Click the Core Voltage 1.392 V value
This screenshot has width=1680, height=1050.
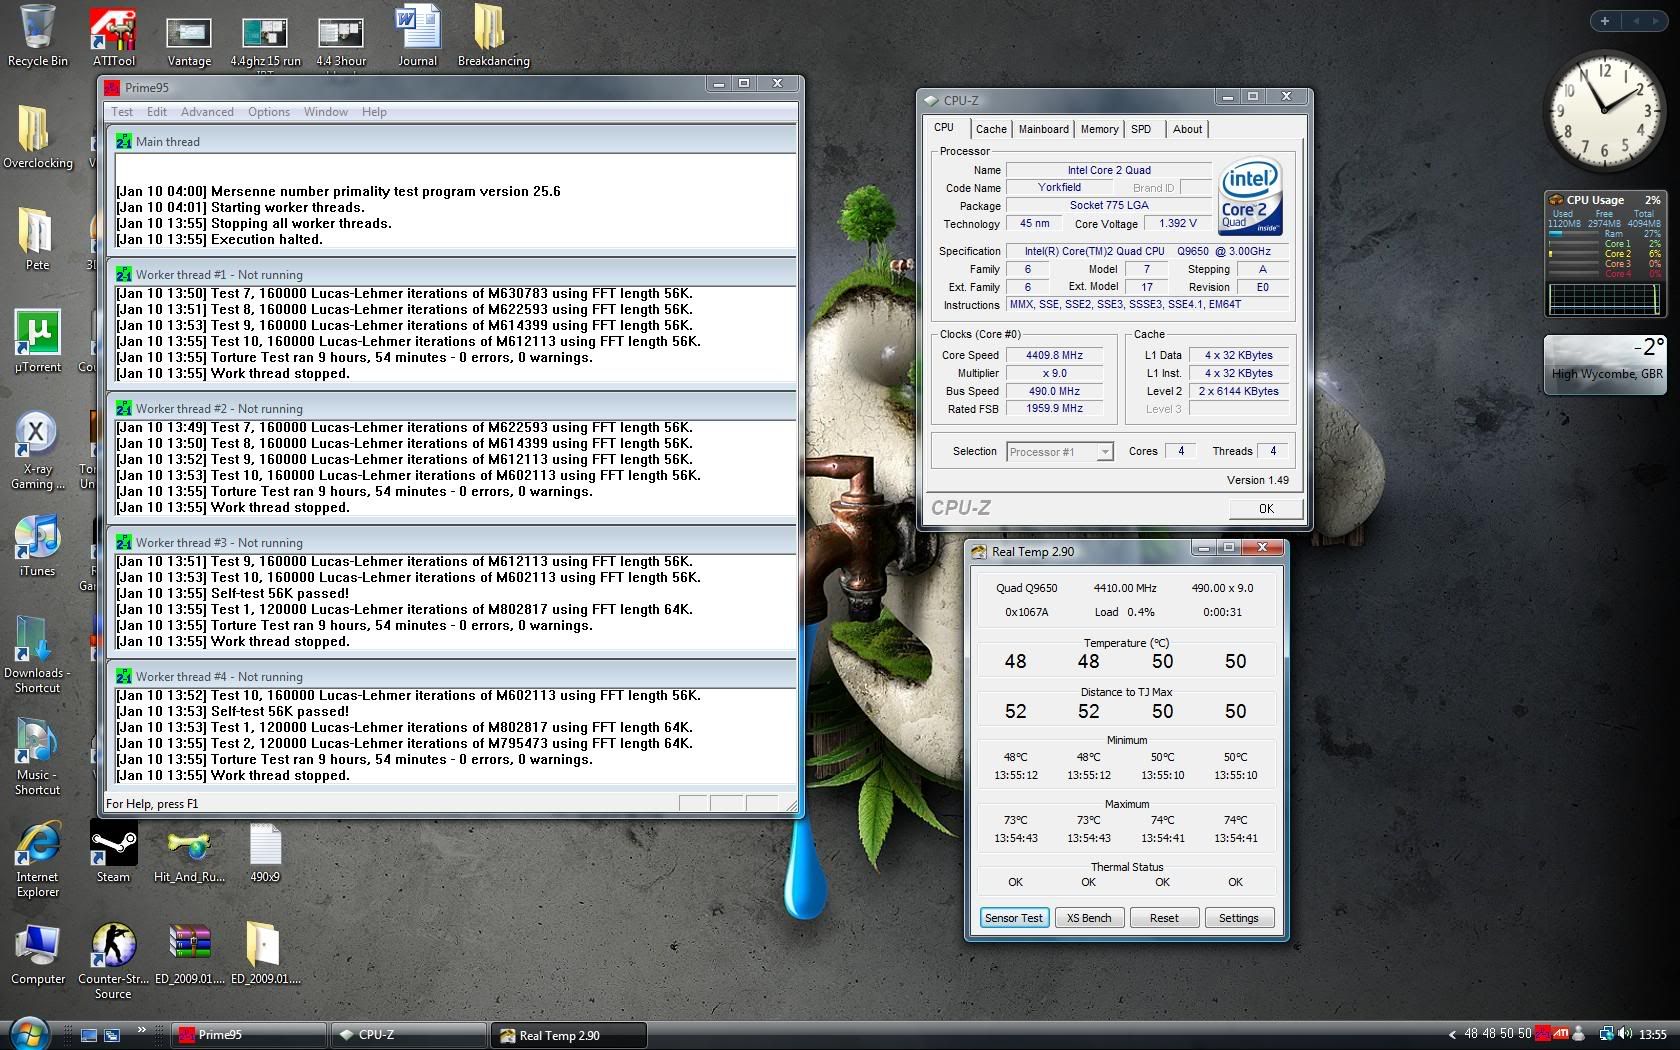tap(1177, 224)
